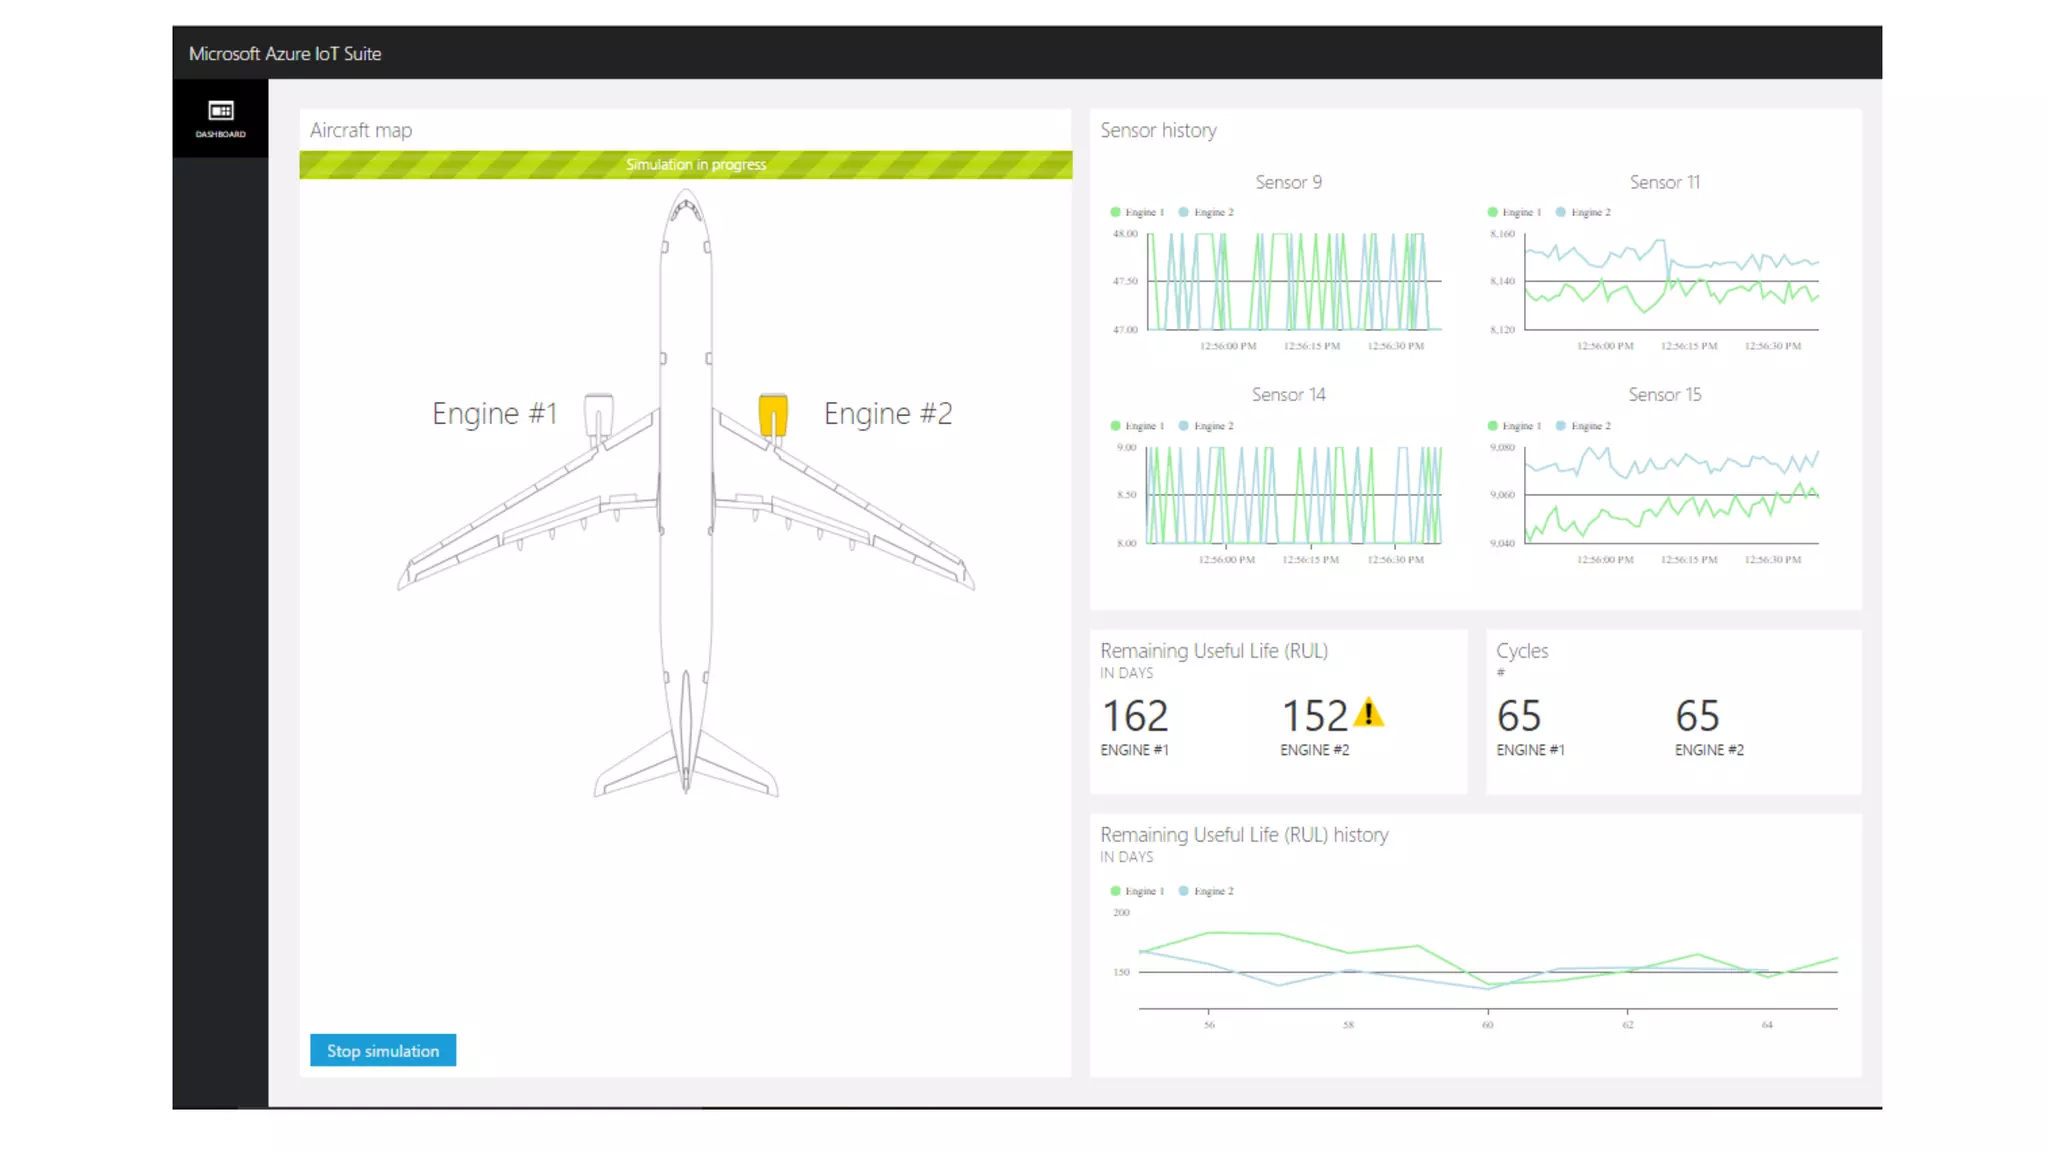Click the Sensor 11 chart title
The width and height of the screenshot is (2048, 1152).
[x=1664, y=182]
